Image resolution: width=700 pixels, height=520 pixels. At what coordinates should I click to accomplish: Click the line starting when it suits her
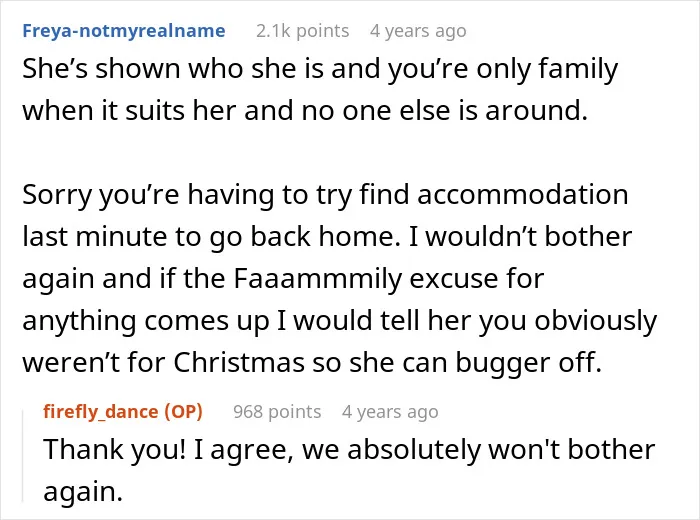tap(305, 111)
